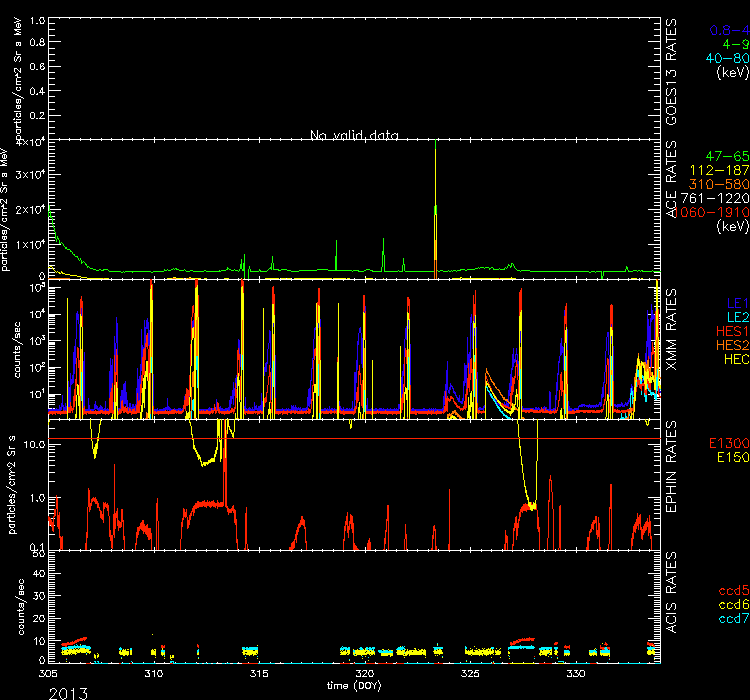The width and height of the screenshot is (750, 700).
Task: Click the 2013 year label
Action: pos(67,691)
